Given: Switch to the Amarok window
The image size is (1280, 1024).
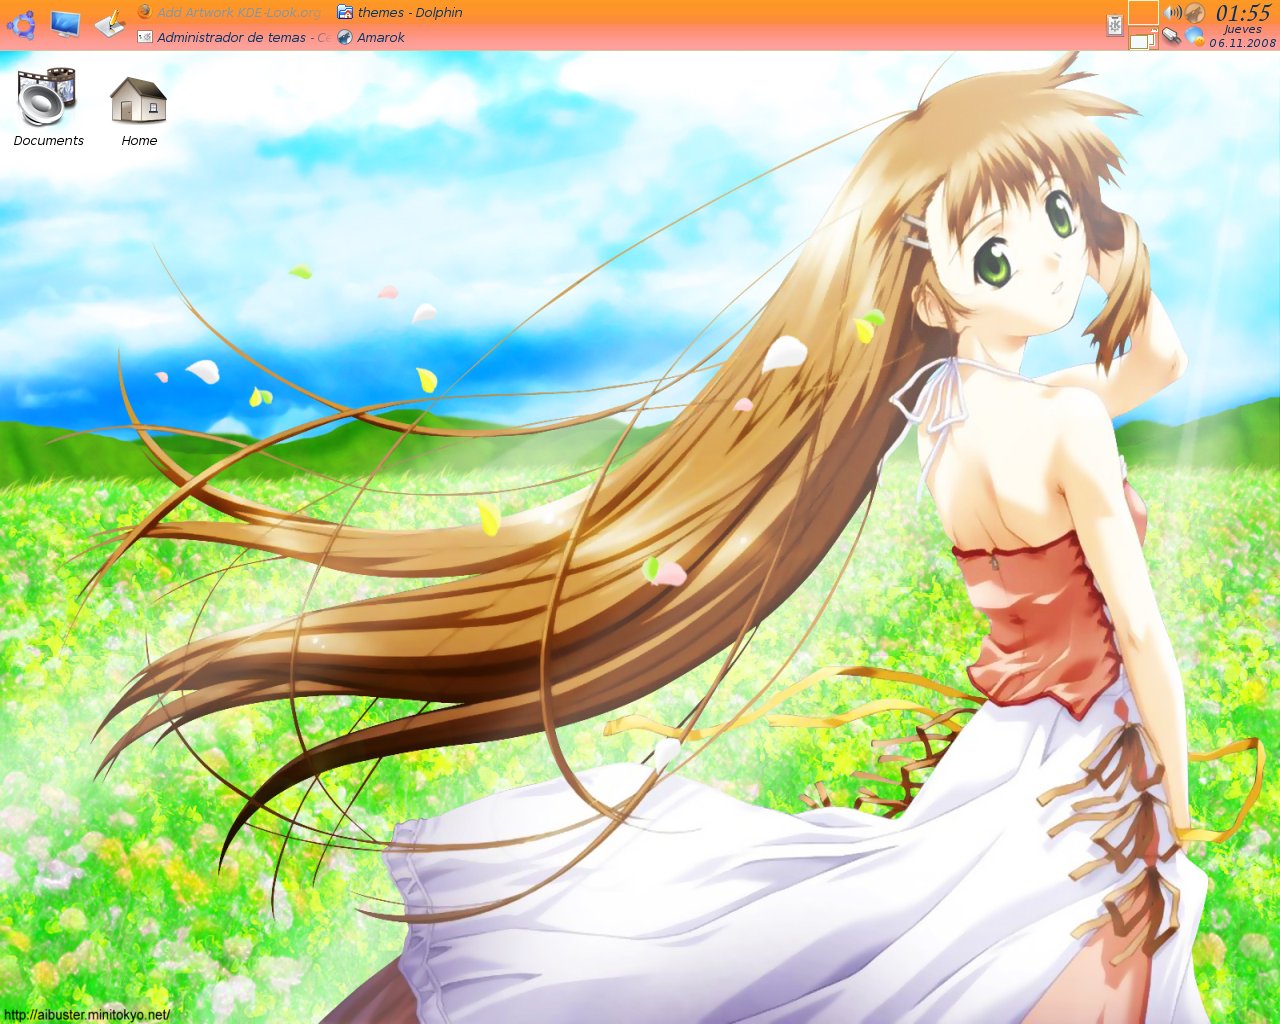Looking at the screenshot, I should (x=372, y=37).
